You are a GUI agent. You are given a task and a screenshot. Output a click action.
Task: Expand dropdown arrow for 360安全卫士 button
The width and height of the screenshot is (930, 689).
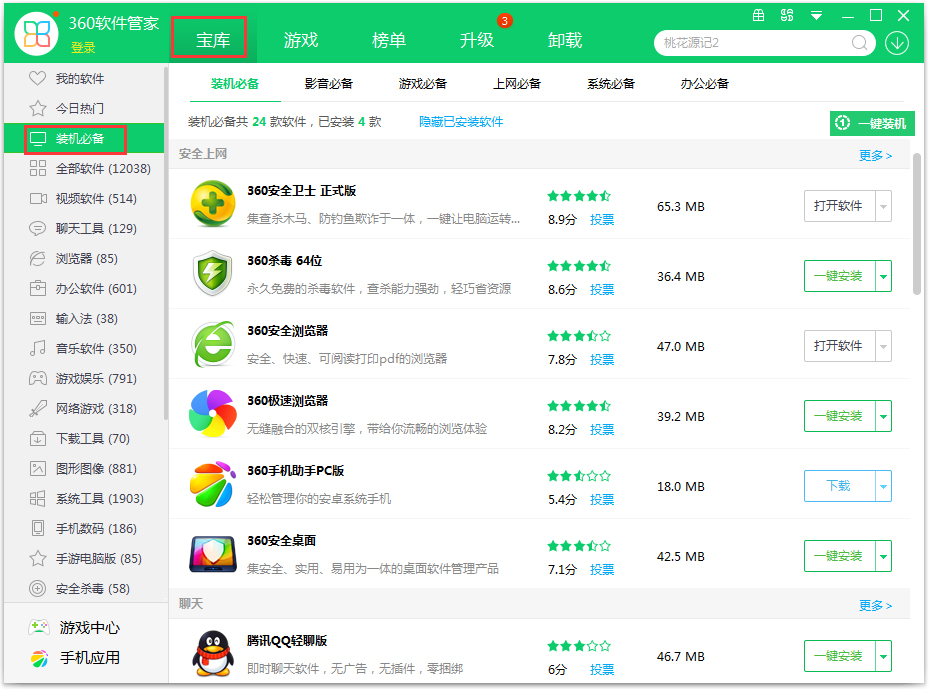pos(884,206)
